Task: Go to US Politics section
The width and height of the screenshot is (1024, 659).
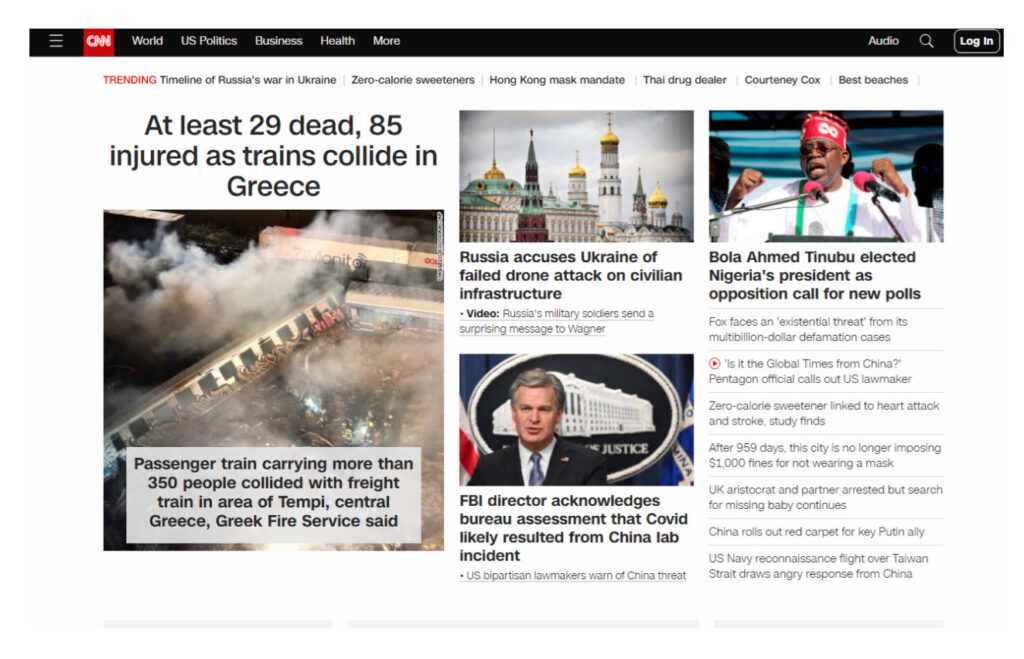Action: 209,41
